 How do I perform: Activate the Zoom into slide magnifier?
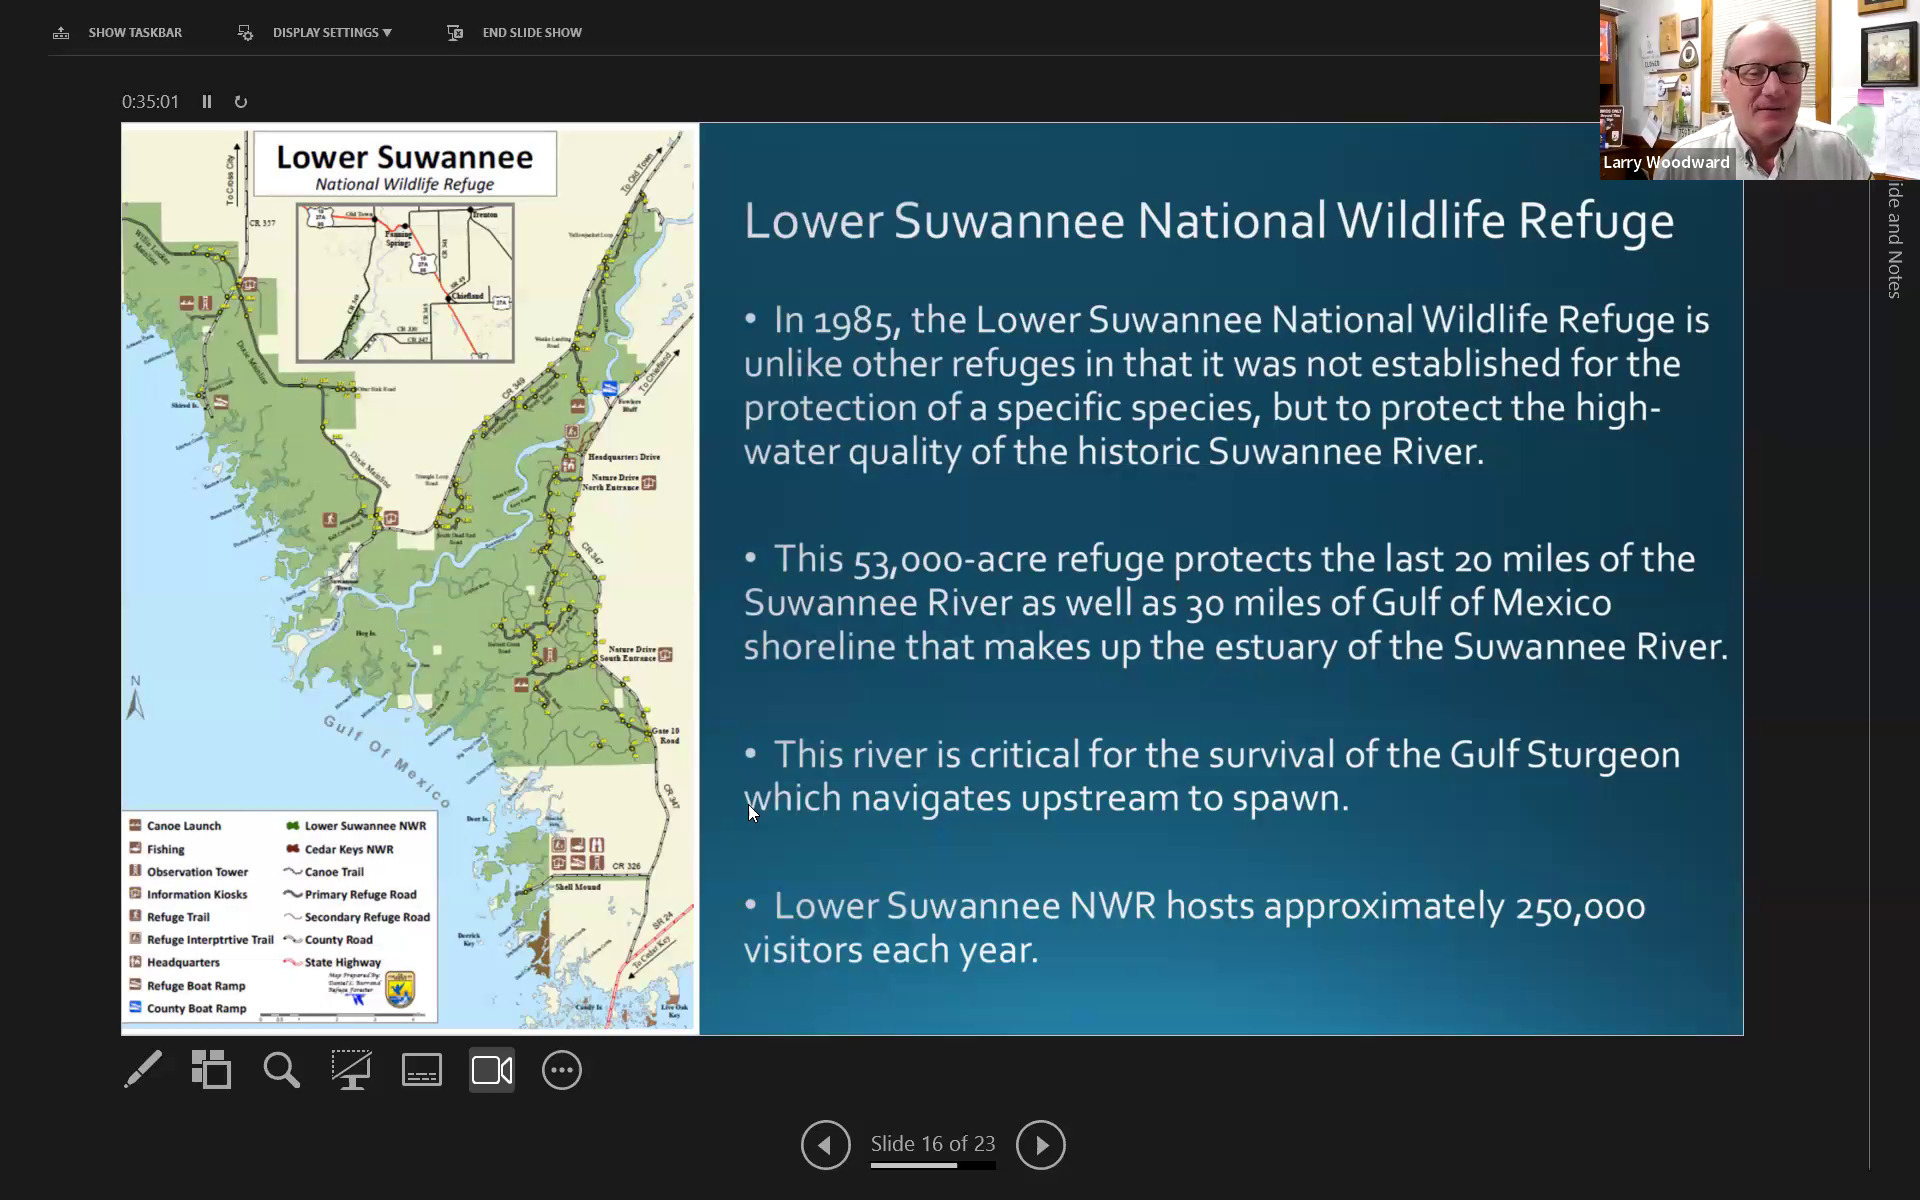[282, 1070]
